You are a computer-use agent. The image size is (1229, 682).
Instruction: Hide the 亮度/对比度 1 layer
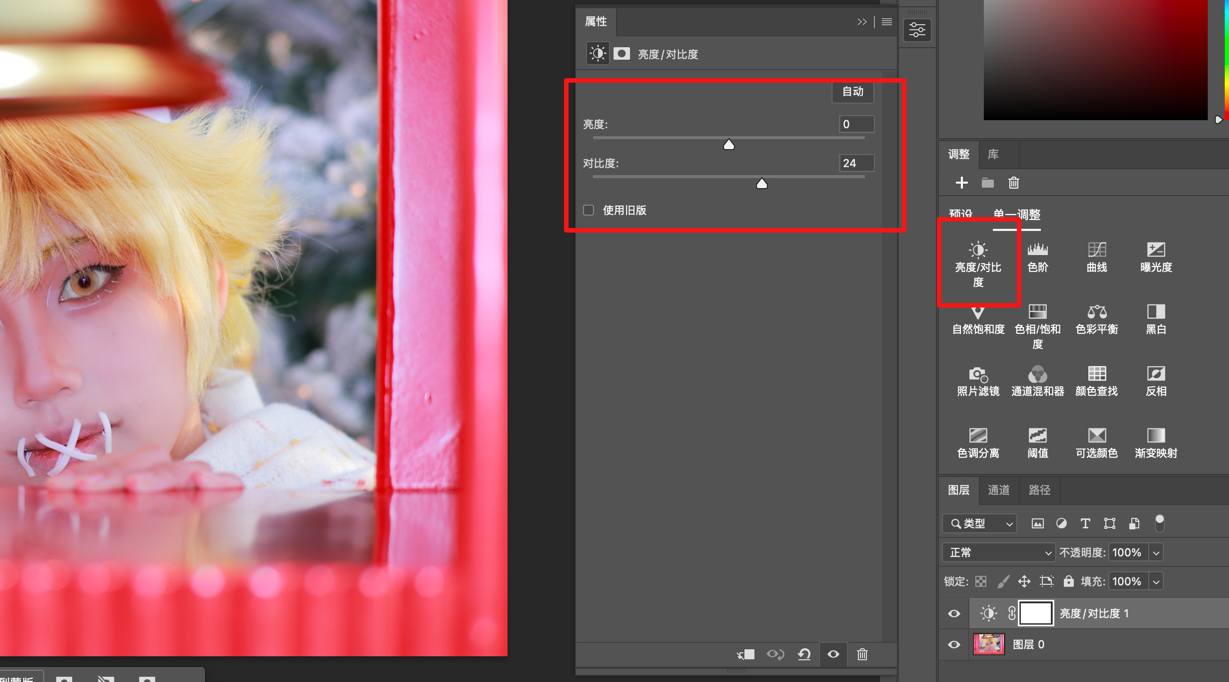click(954, 614)
